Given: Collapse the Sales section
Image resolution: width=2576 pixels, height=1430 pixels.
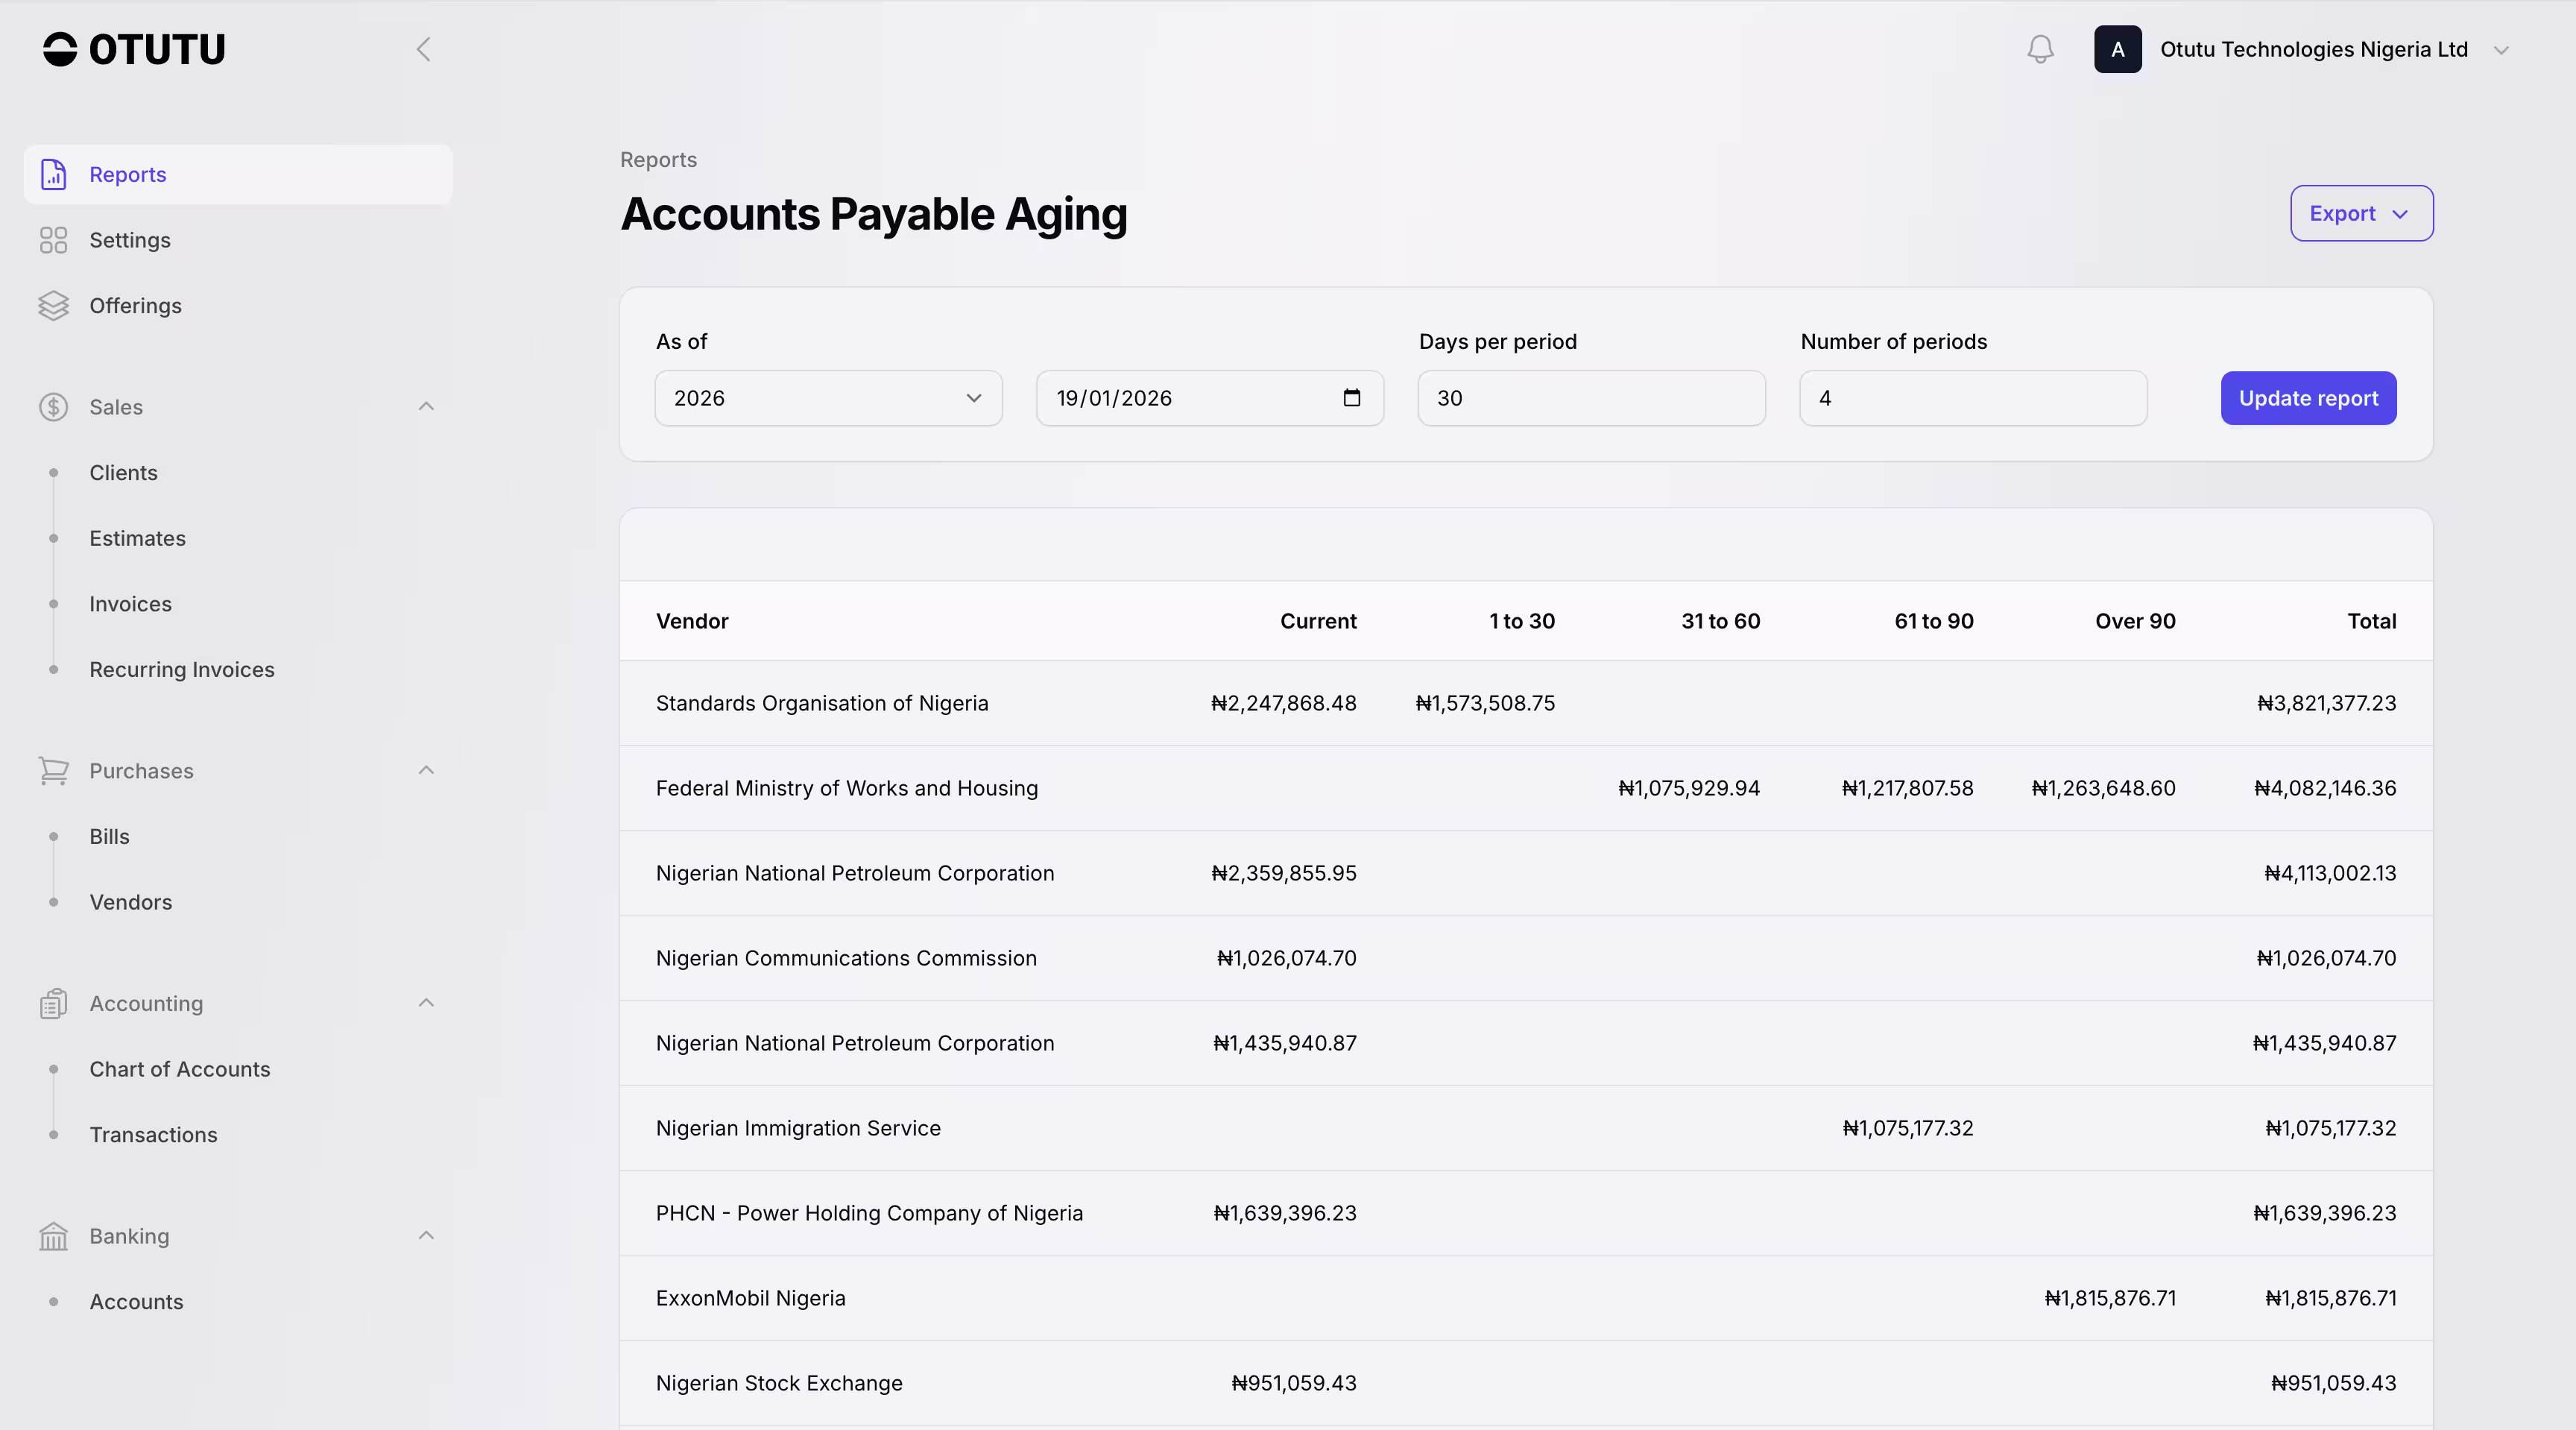Looking at the screenshot, I should pos(426,407).
